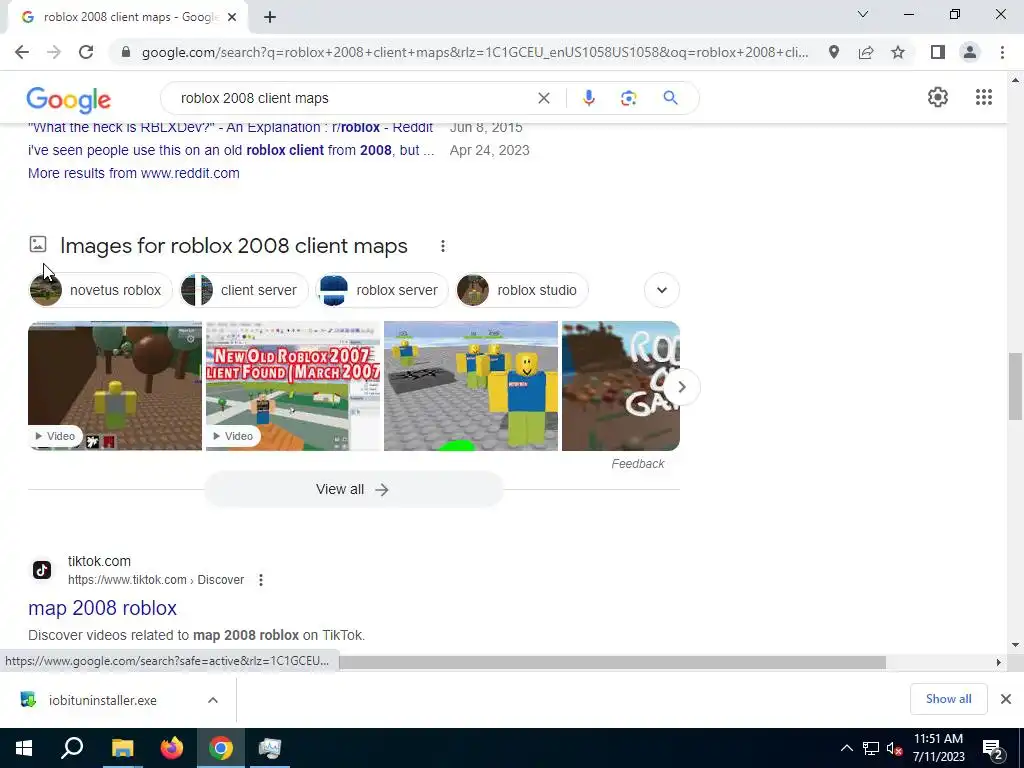The image size is (1024, 768).
Task: Filter images by roblox server
Action: 382,290
